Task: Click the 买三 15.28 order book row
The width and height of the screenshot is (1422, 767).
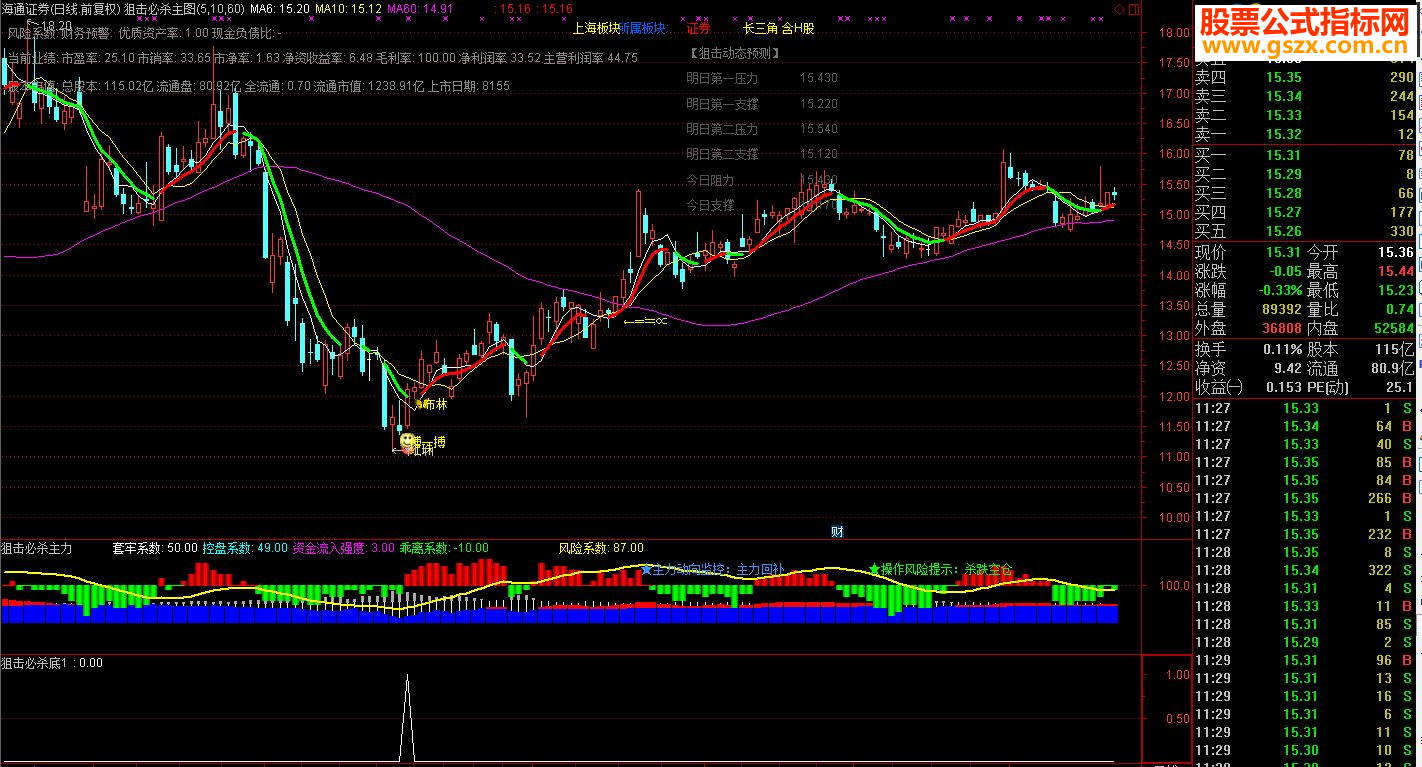Action: tap(1306, 193)
